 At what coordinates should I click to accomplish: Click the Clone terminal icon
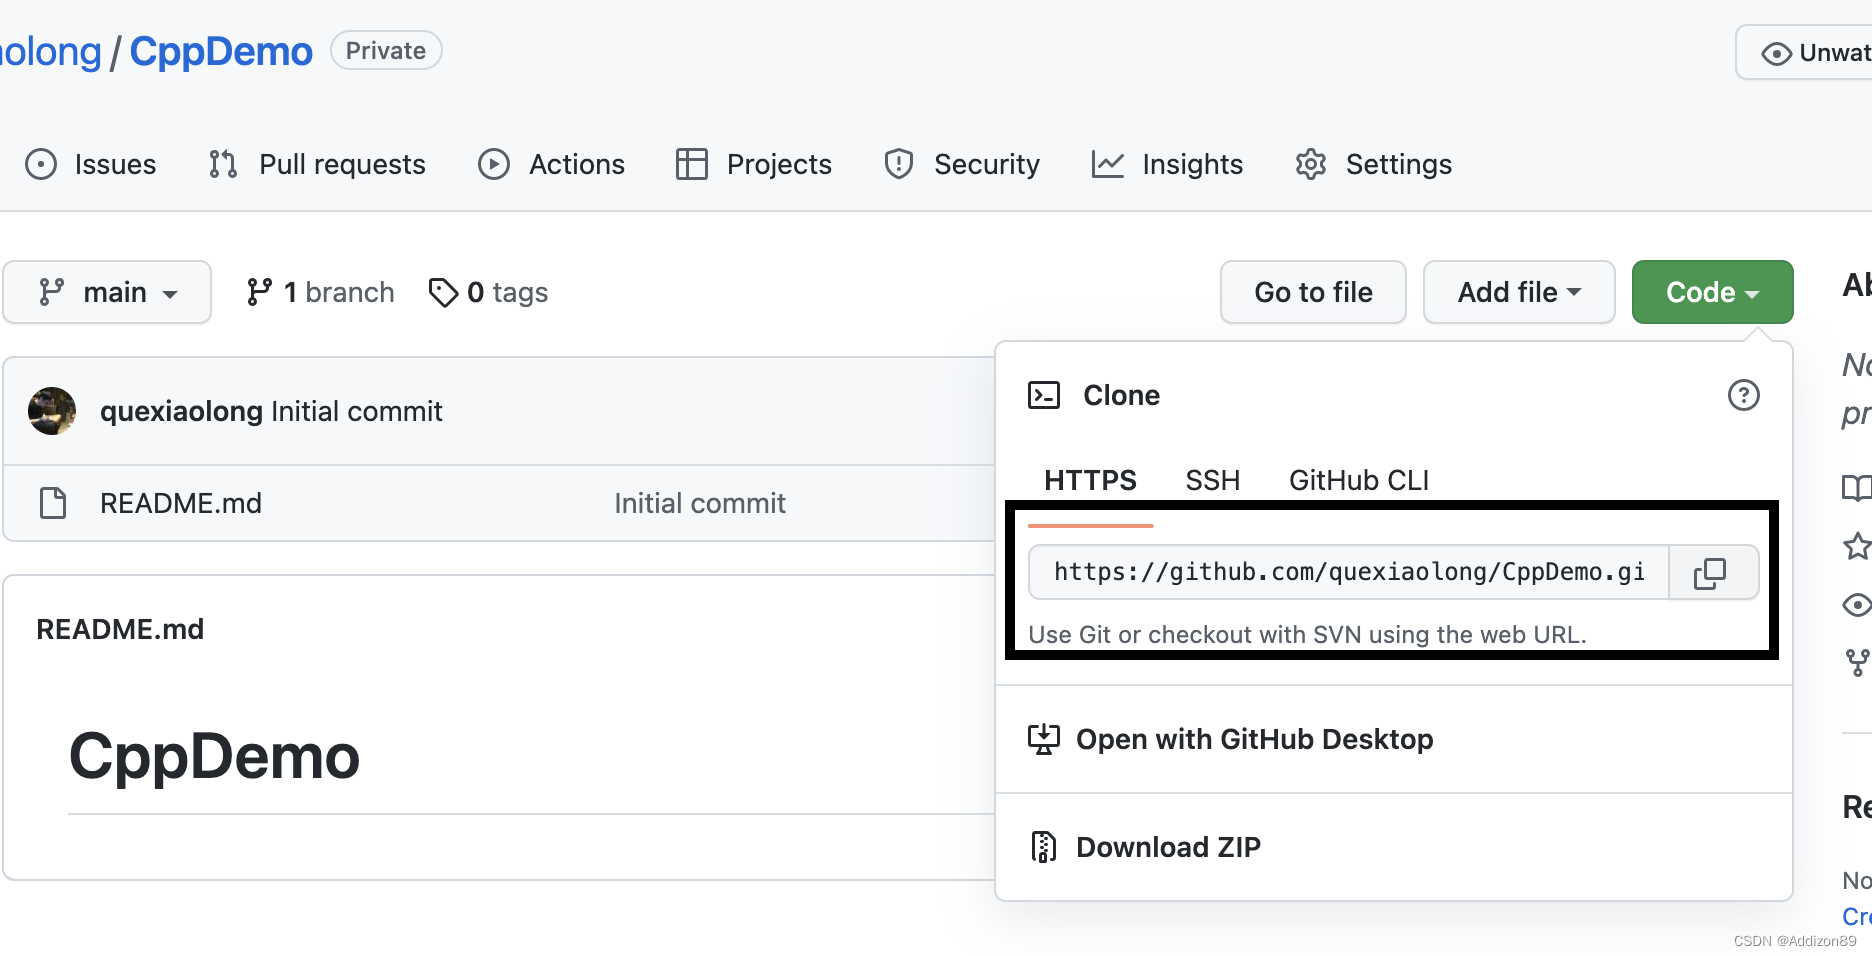coord(1044,395)
